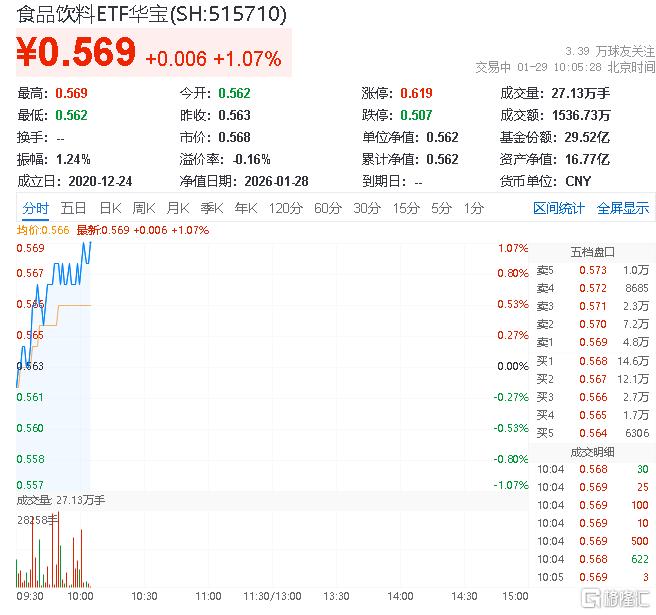Click the current price ¥0.569
Image resolution: width=656 pixels, height=615 pixels.
point(76,52)
